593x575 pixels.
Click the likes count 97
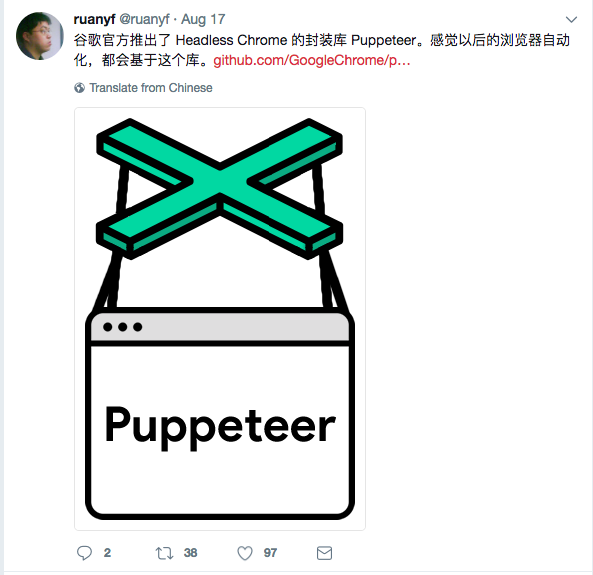pyautogui.click(x=270, y=553)
